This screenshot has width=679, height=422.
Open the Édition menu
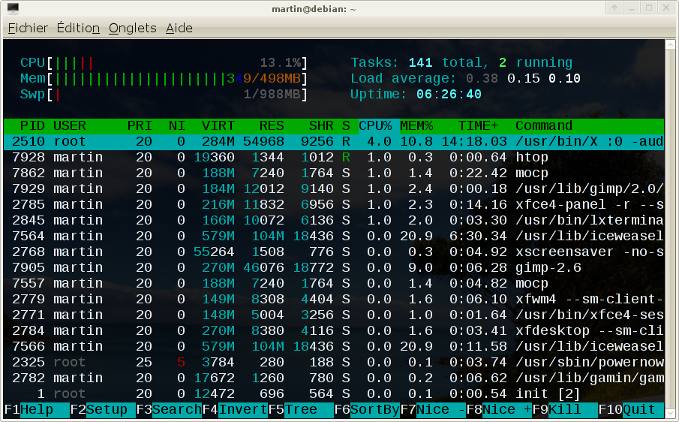point(78,27)
